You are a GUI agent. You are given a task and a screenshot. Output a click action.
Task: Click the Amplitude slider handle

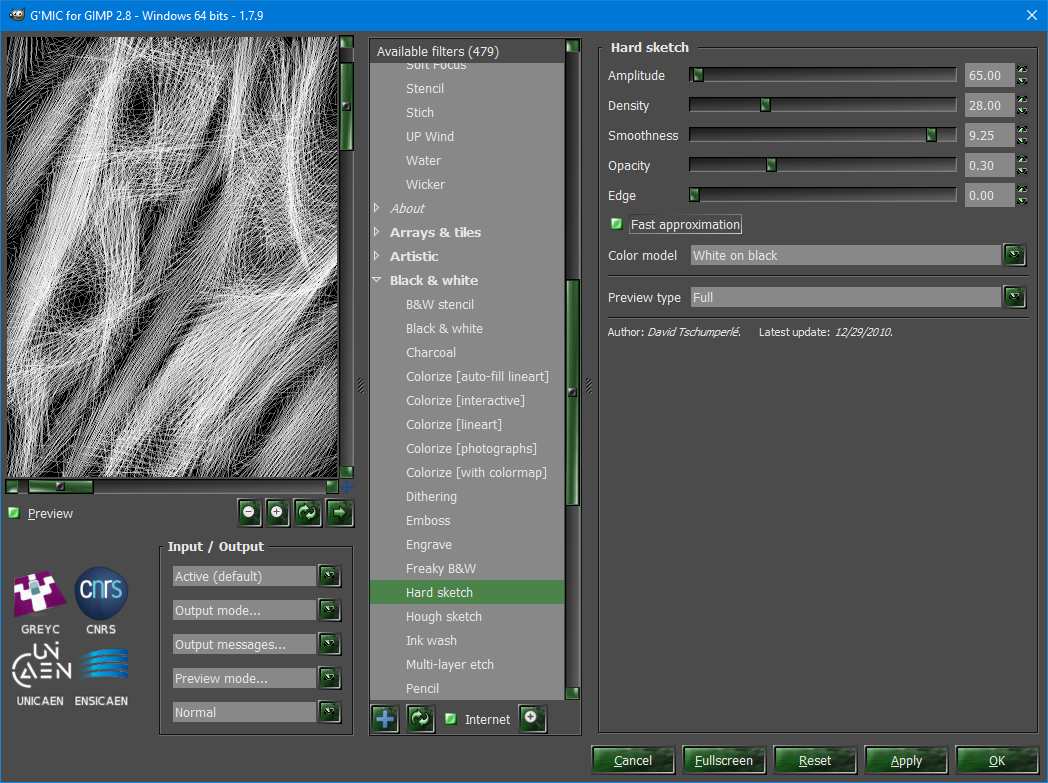(x=698, y=75)
